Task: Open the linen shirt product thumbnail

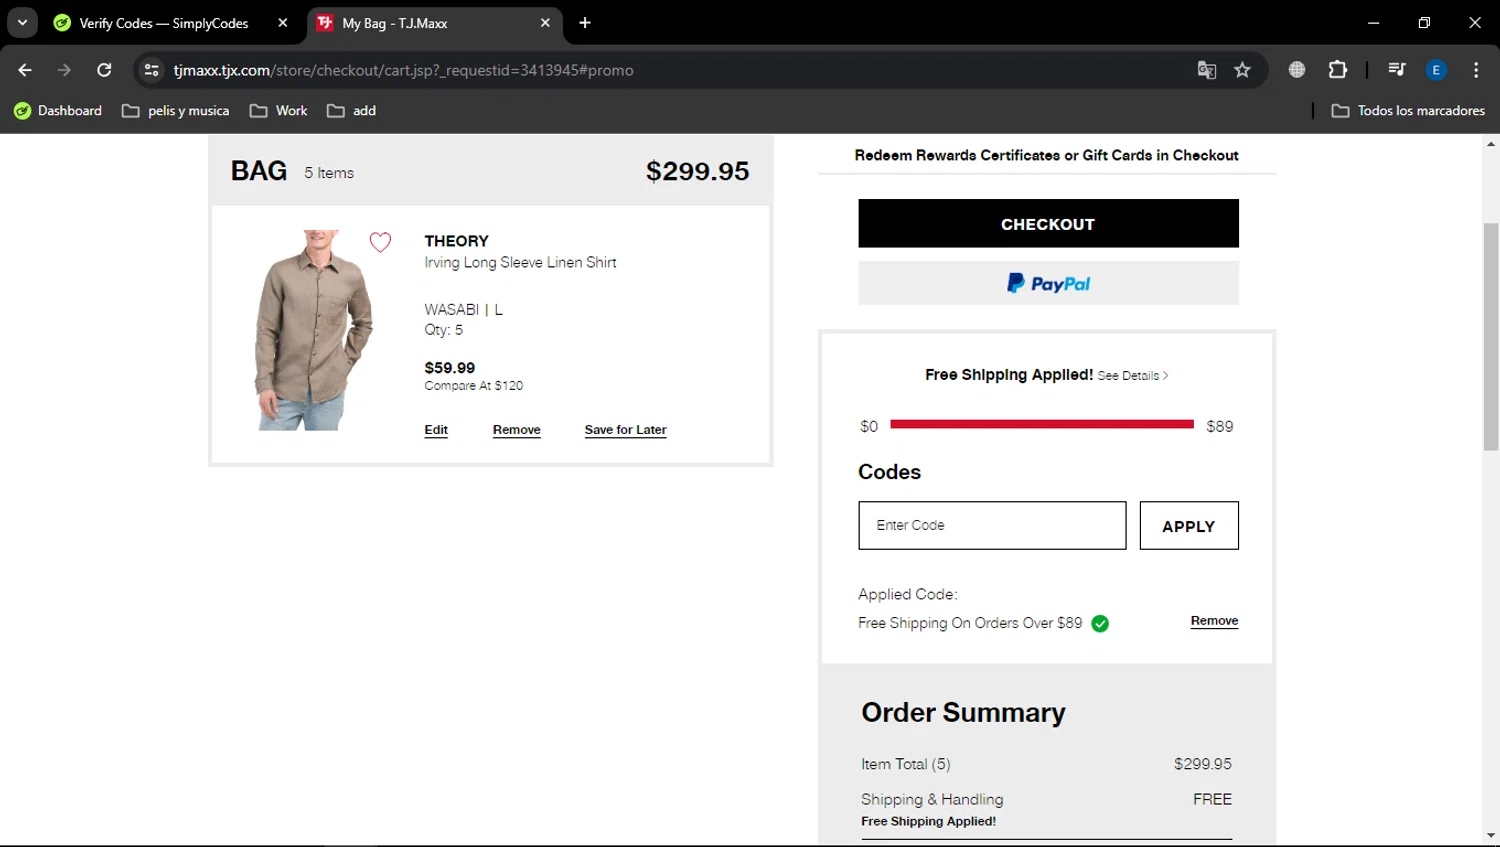Action: (313, 330)
